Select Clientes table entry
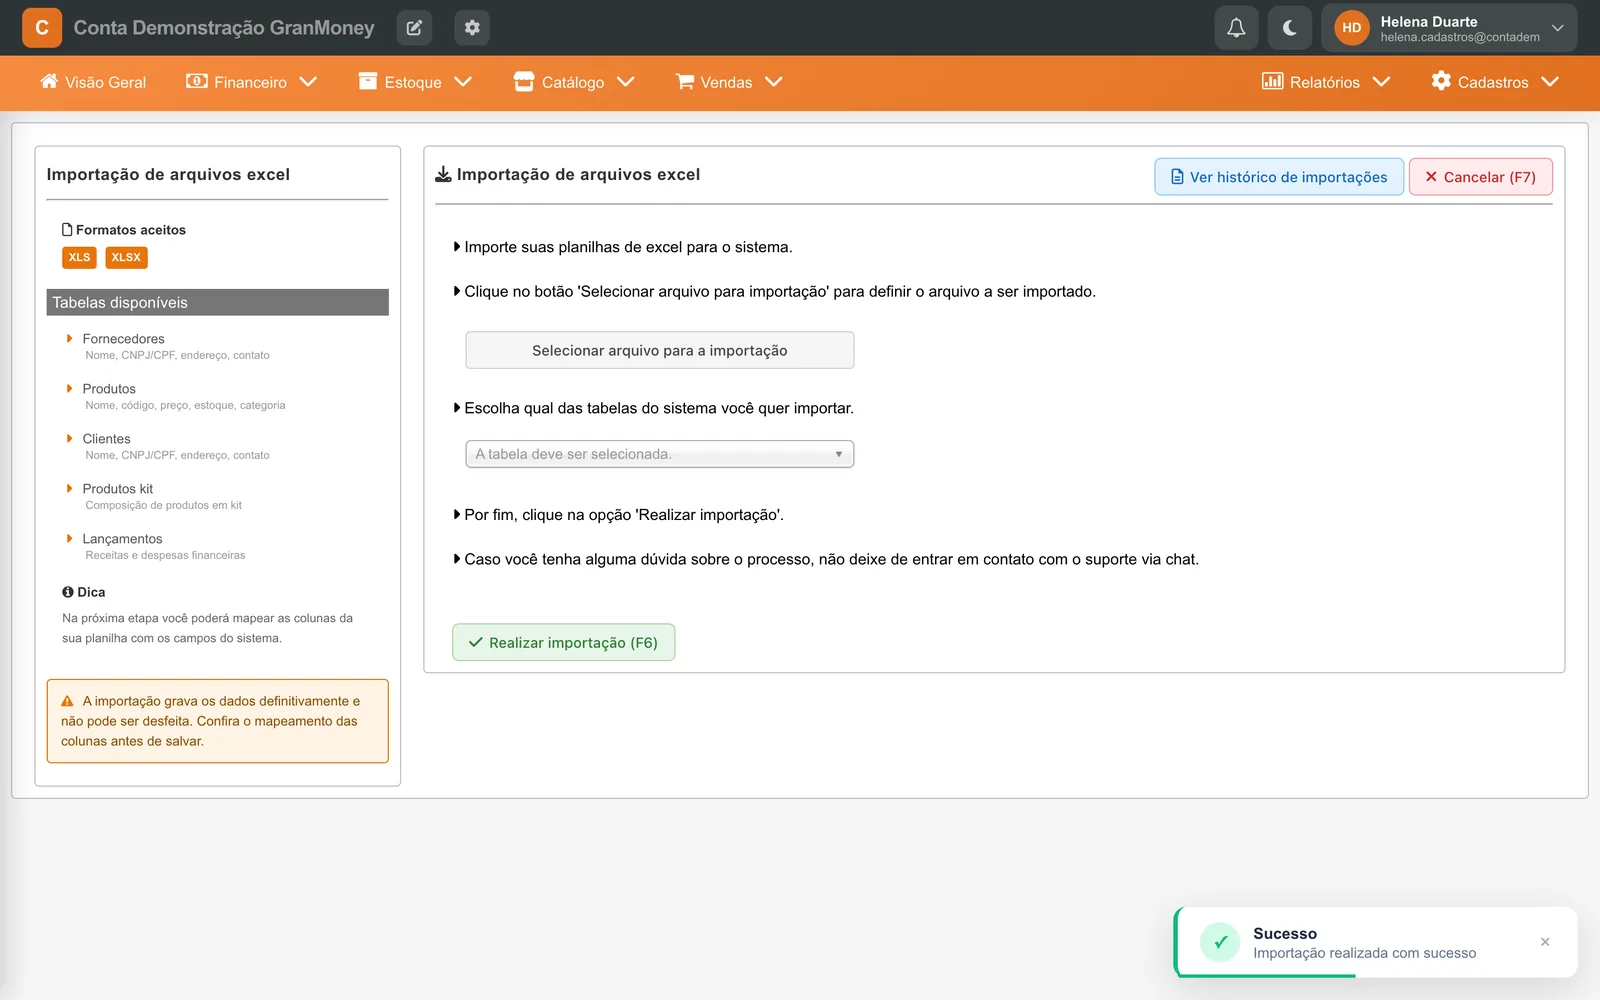 coord(106,439)
